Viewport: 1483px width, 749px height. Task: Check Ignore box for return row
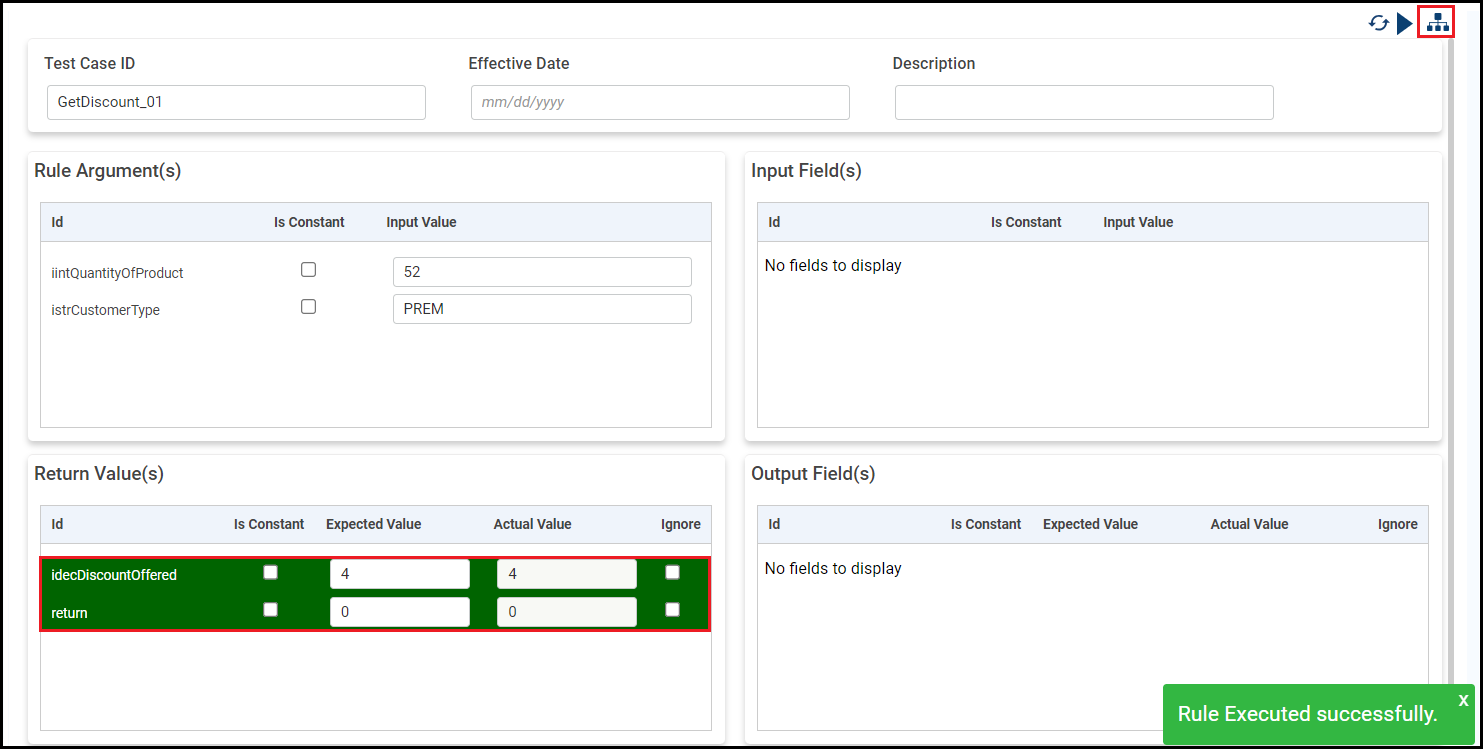click(672, 610)
